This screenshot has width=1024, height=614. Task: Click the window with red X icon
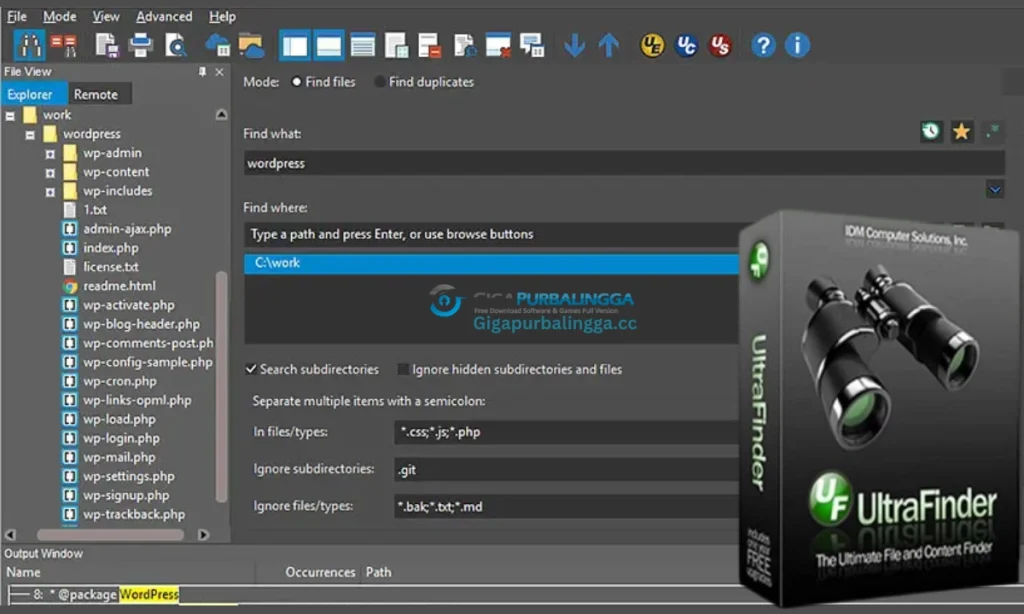pos(498,45)
